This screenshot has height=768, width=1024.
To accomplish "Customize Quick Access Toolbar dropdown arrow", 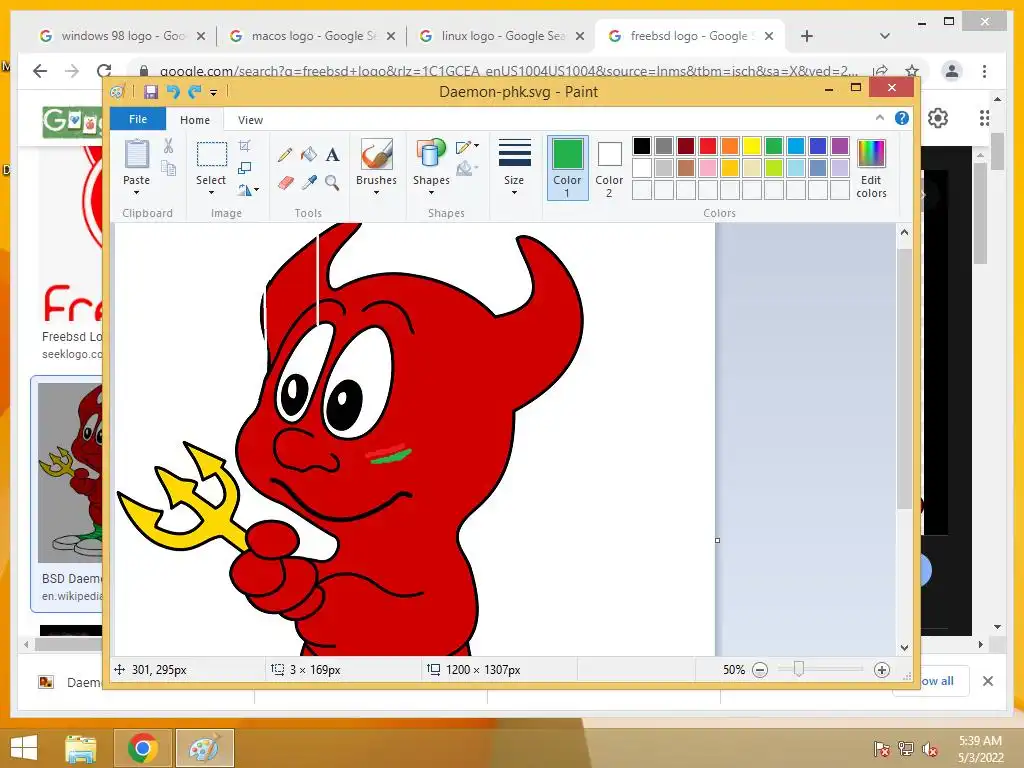I will 214,92.
